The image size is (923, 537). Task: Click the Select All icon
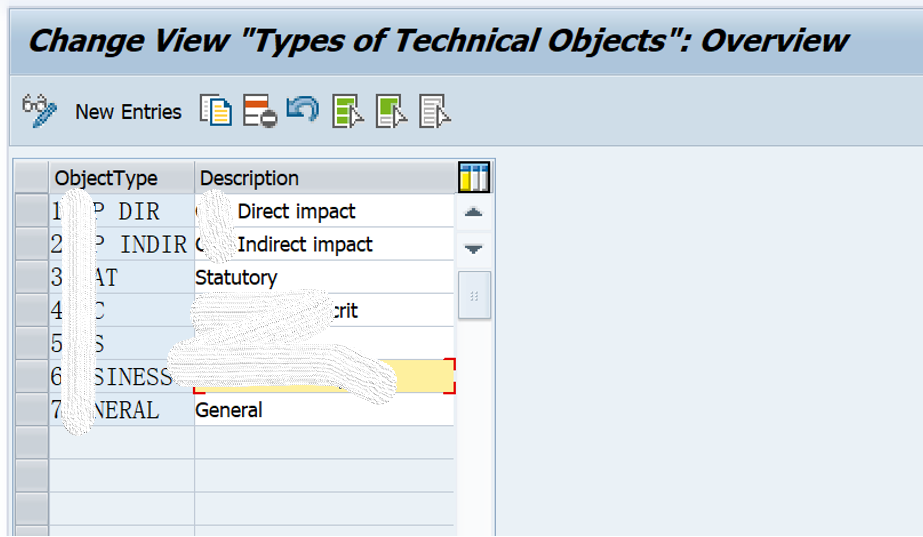(x=348, y=111)
